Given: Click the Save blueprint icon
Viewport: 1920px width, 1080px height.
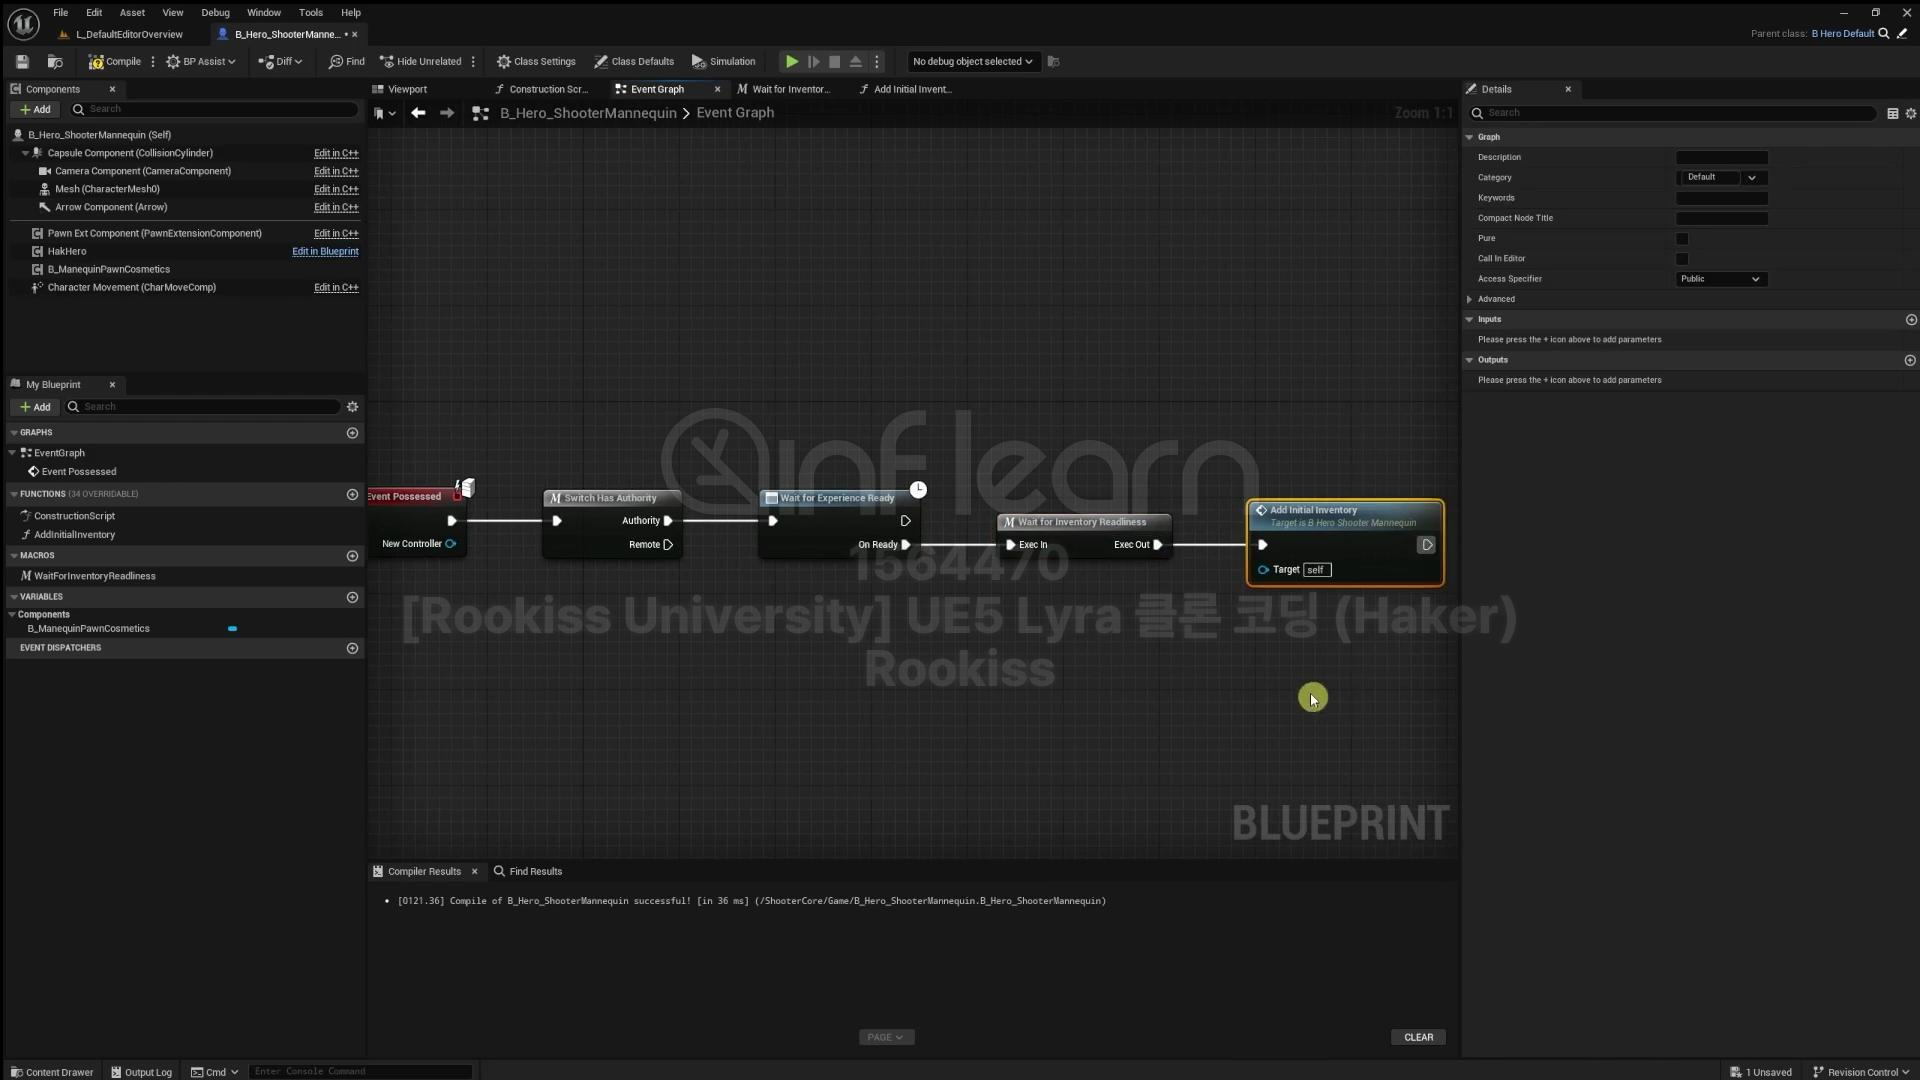Looking at the screenshot, I should click(22, 62).
